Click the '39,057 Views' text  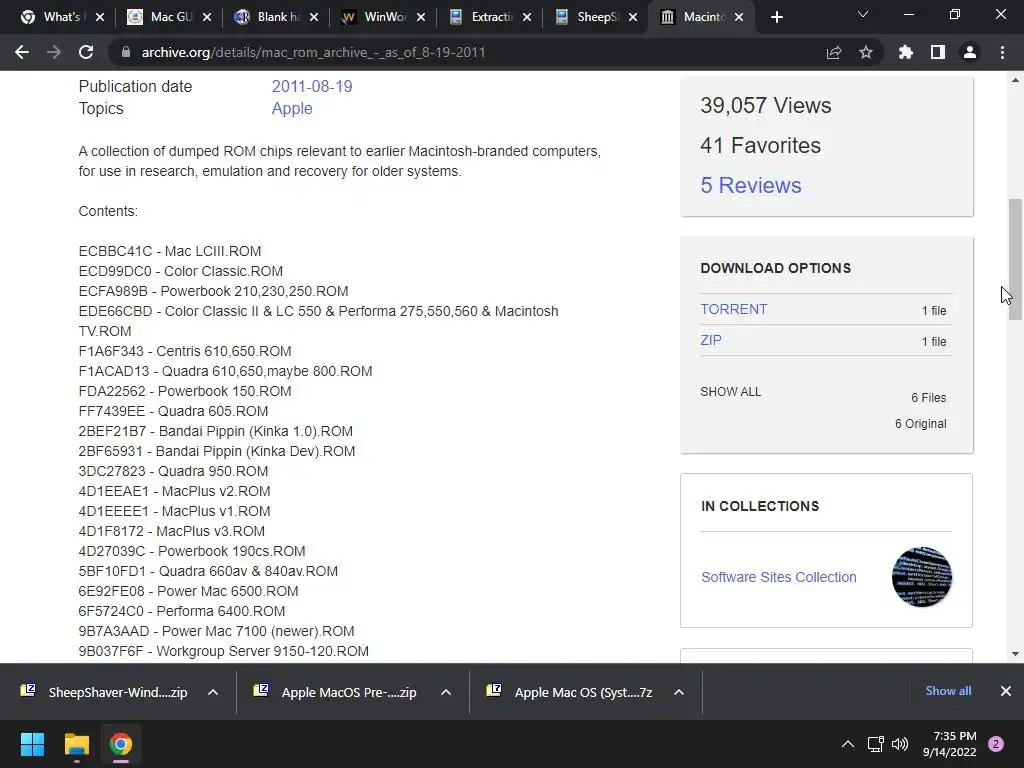point(765,106)
